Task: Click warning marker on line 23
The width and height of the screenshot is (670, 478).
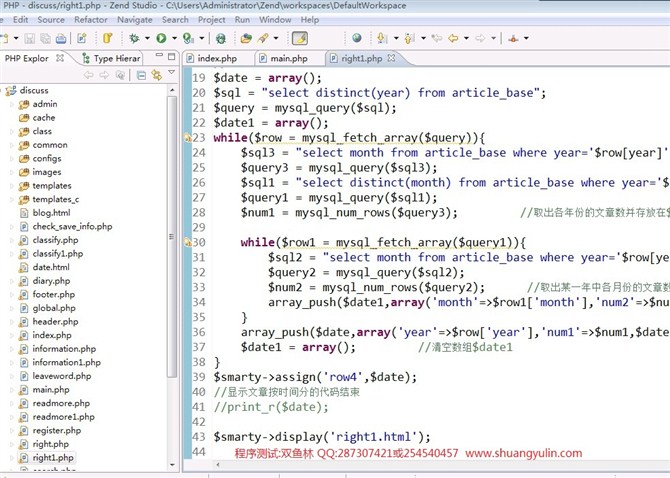Action: pyautogui.click(x=188, y=138)
